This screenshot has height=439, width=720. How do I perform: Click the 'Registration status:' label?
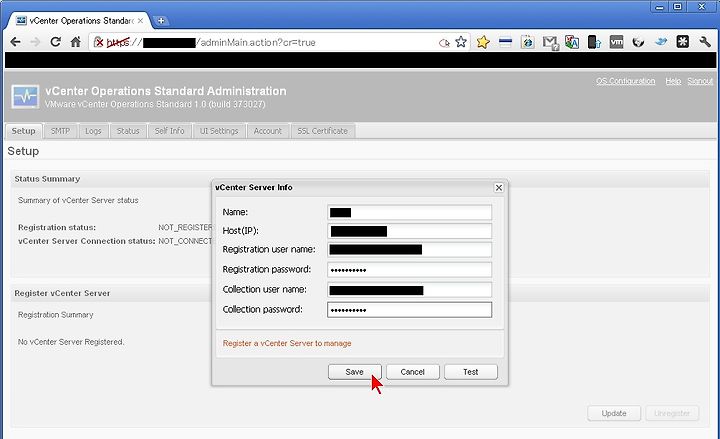coord(57,227)
